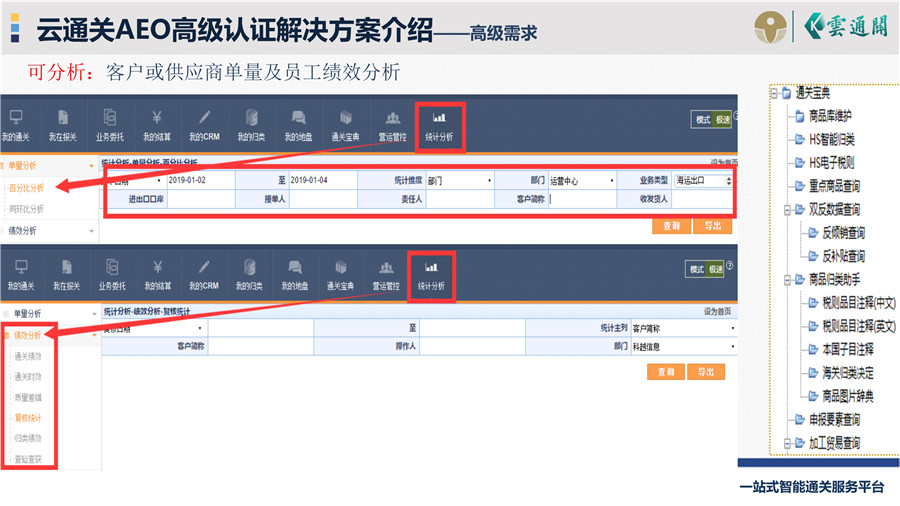Viewport: 900px width, 506px height.
Task: Collapse the 双反数据查询 tree node
Action: coord(788,210)
